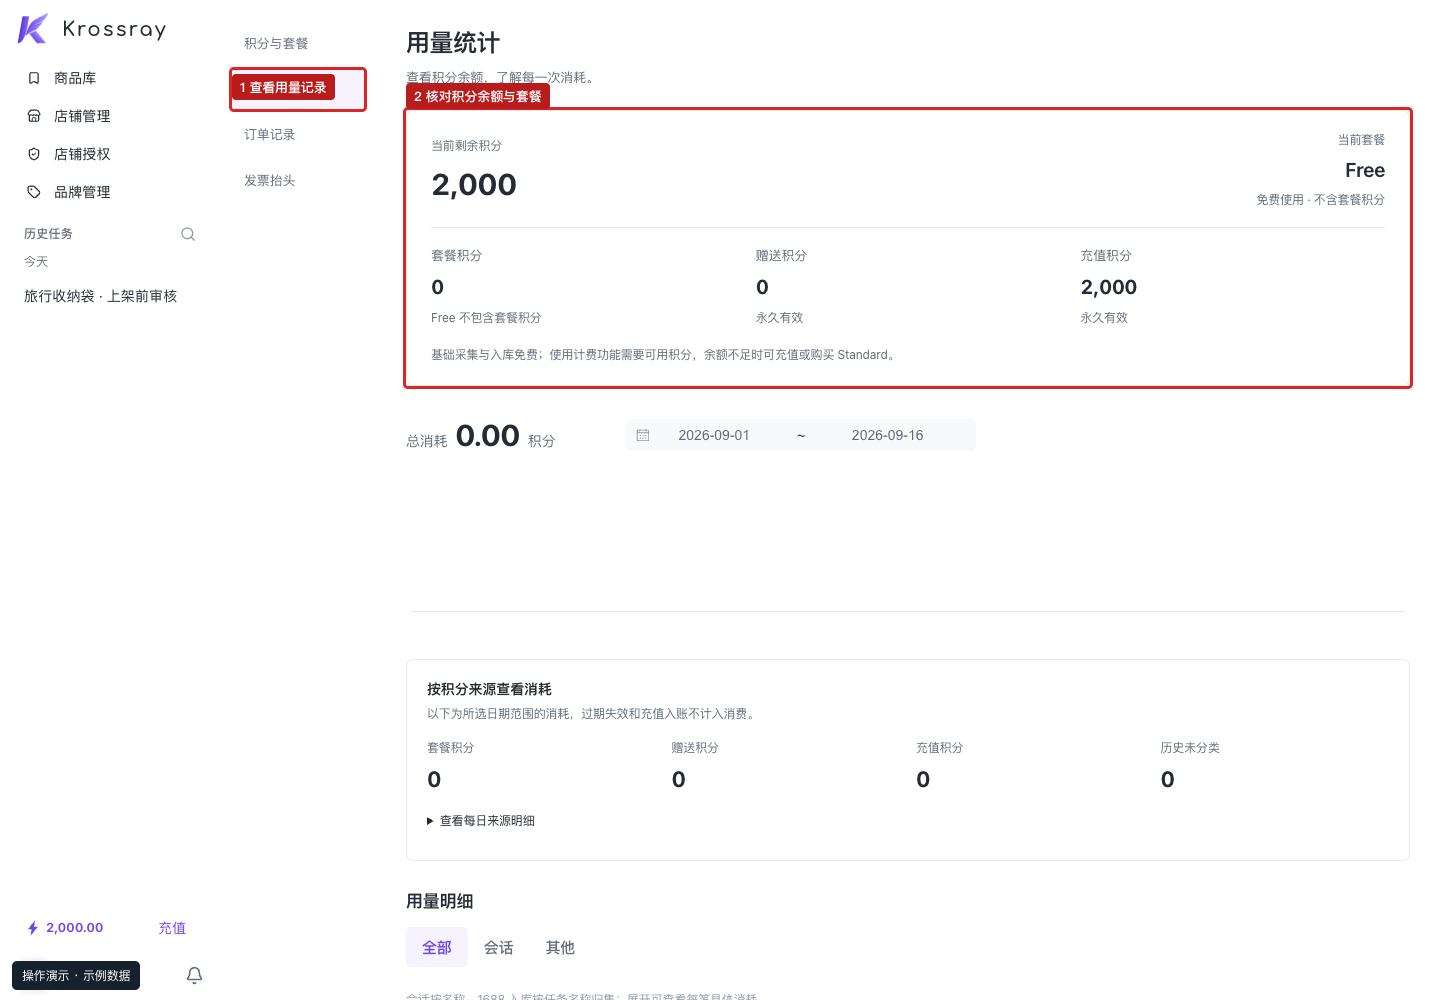Open notifications via the bell icon

point(195,975)
